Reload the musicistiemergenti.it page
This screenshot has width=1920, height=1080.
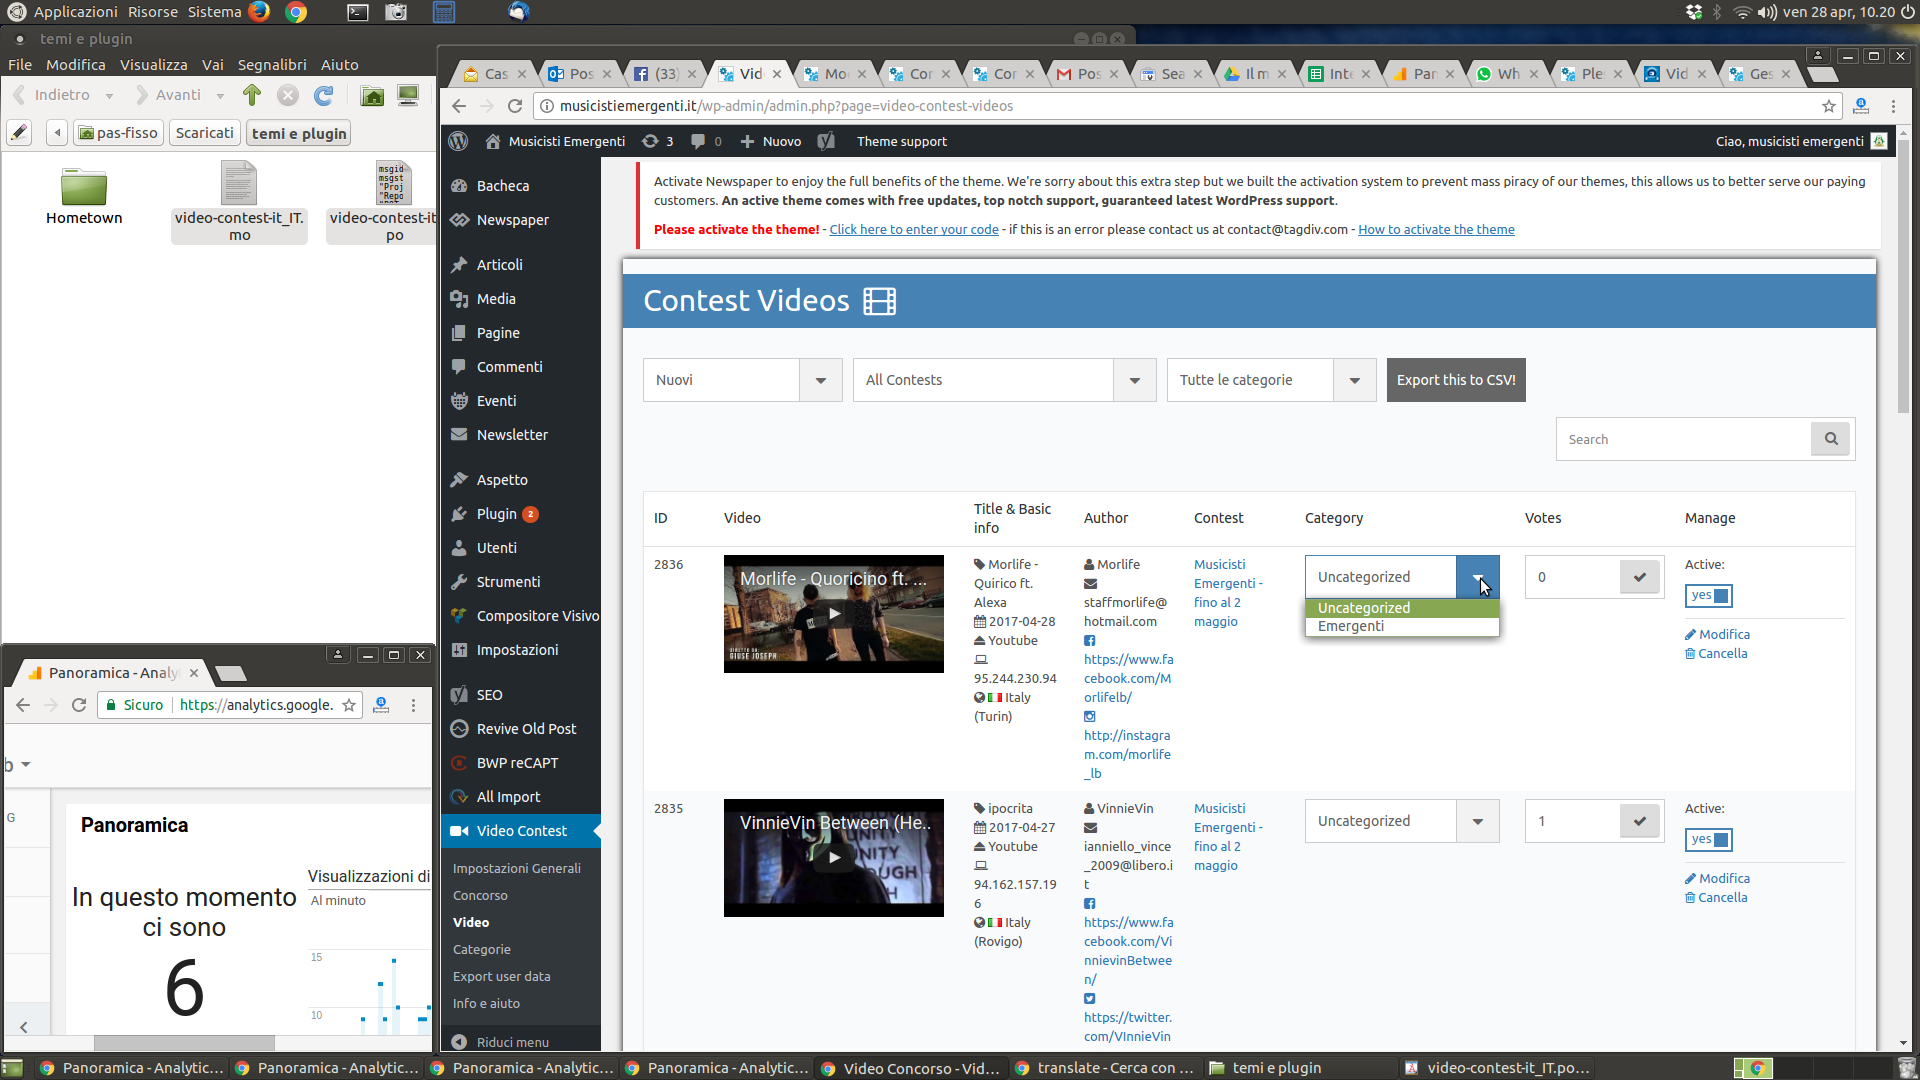(515, 106)
